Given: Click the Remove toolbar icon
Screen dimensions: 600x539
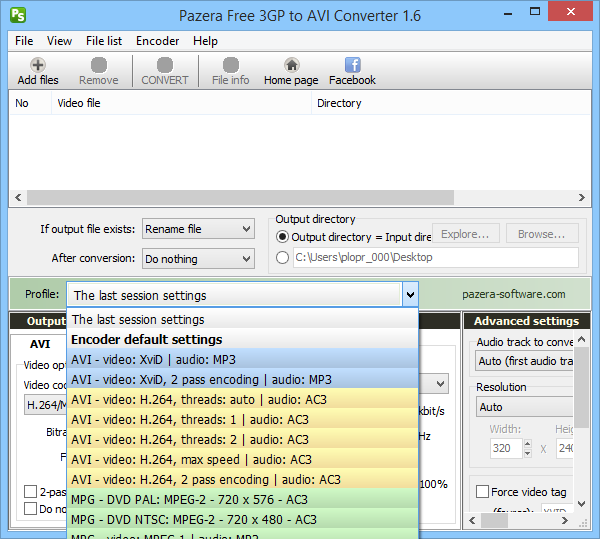Looking at the screenshot, I should [x=99, y=72].
